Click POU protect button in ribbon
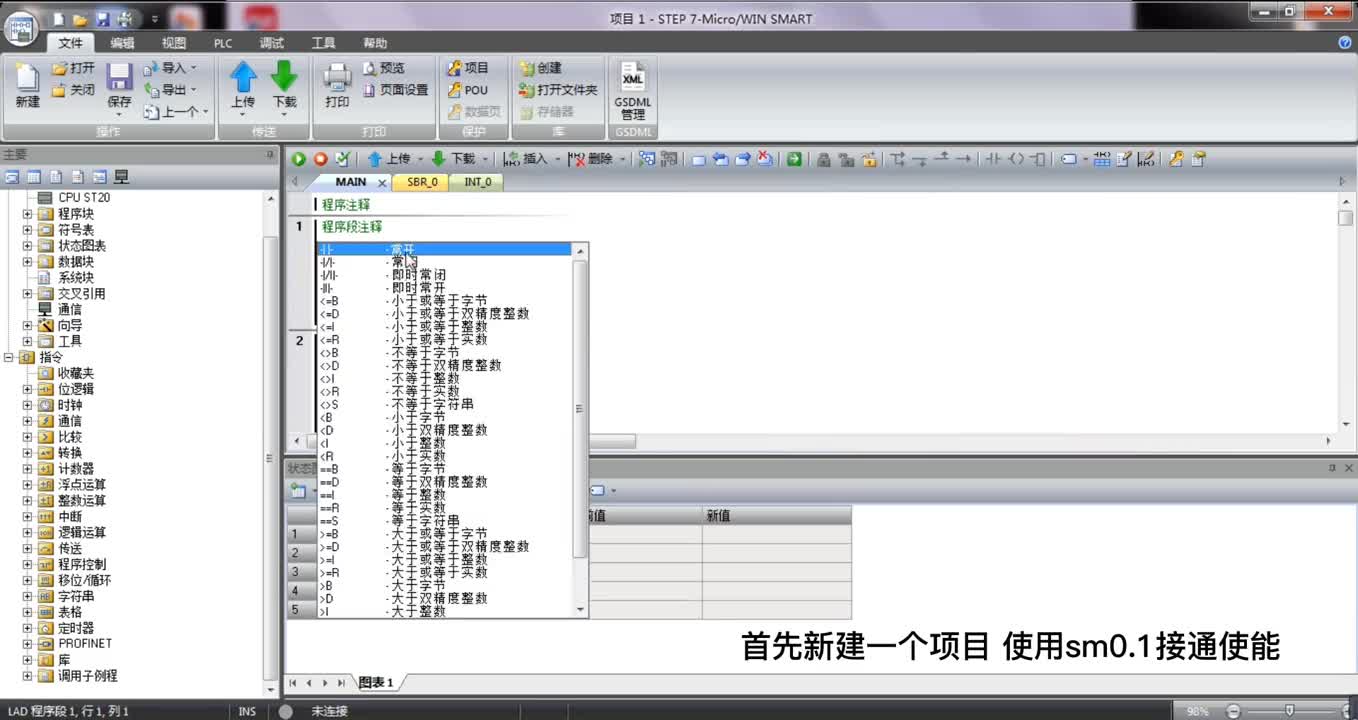This screenshot has height=720, width=1358. pos(468,90)
